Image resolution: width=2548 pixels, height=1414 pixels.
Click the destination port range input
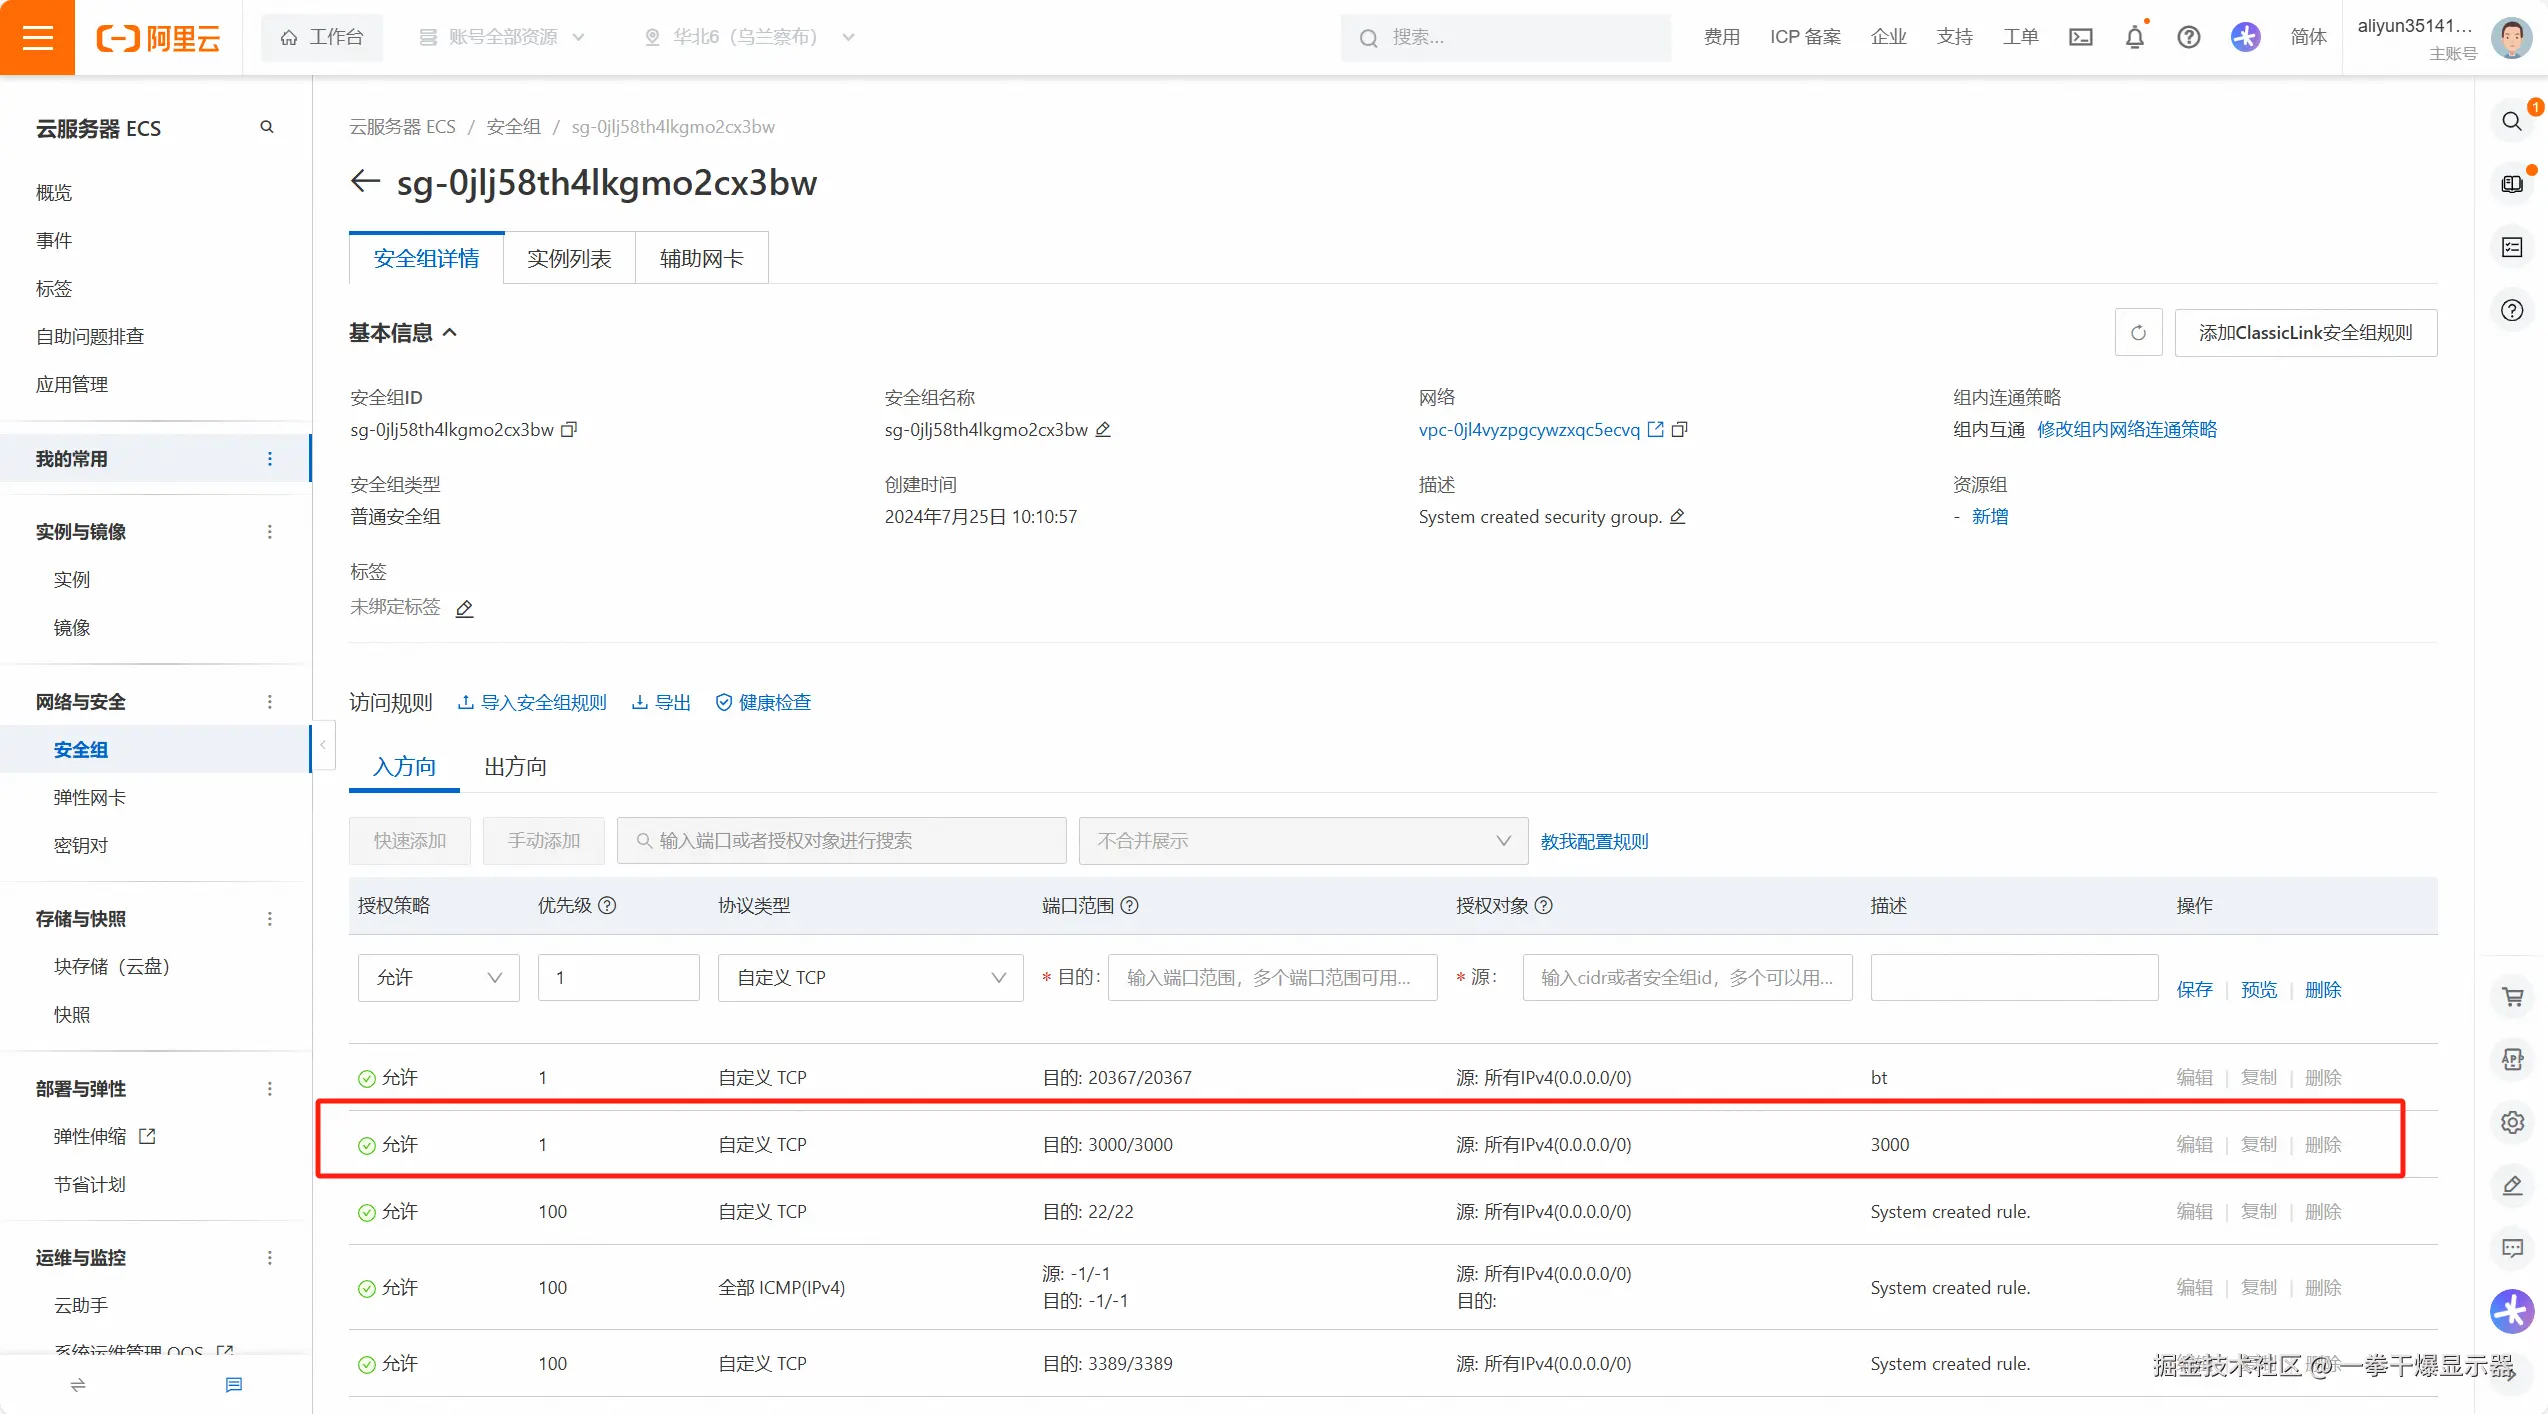(x=1271, y=978)
